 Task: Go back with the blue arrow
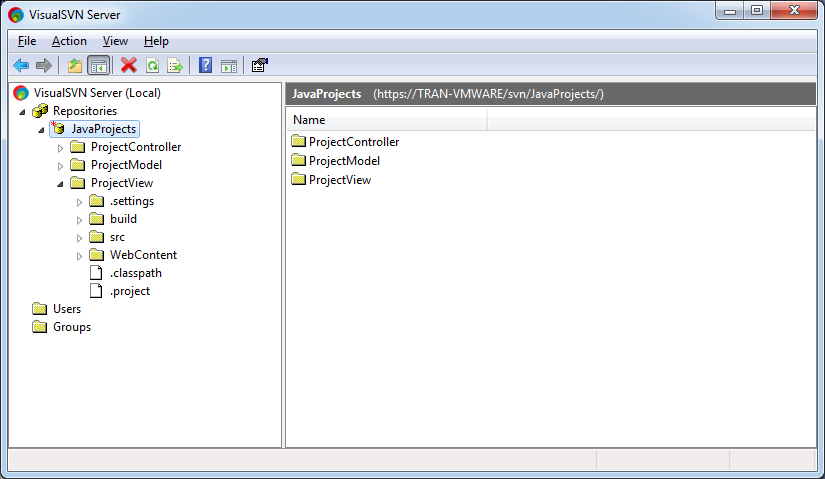click(x=21, y=65)
